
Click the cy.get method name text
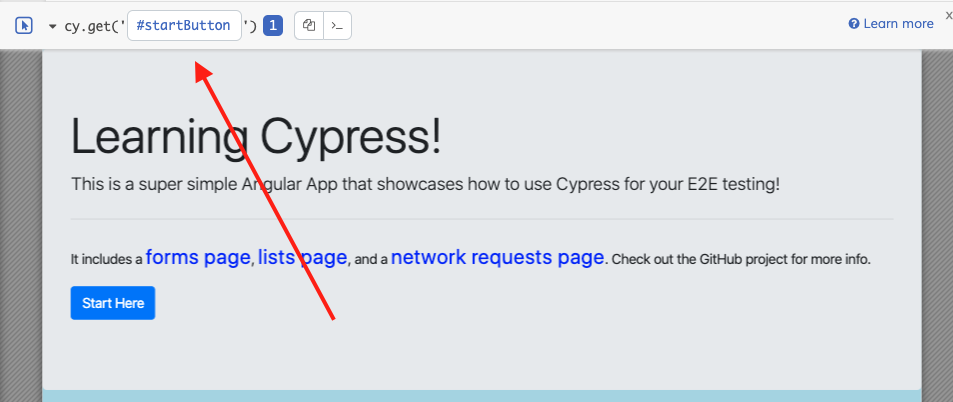pos(90,26)
